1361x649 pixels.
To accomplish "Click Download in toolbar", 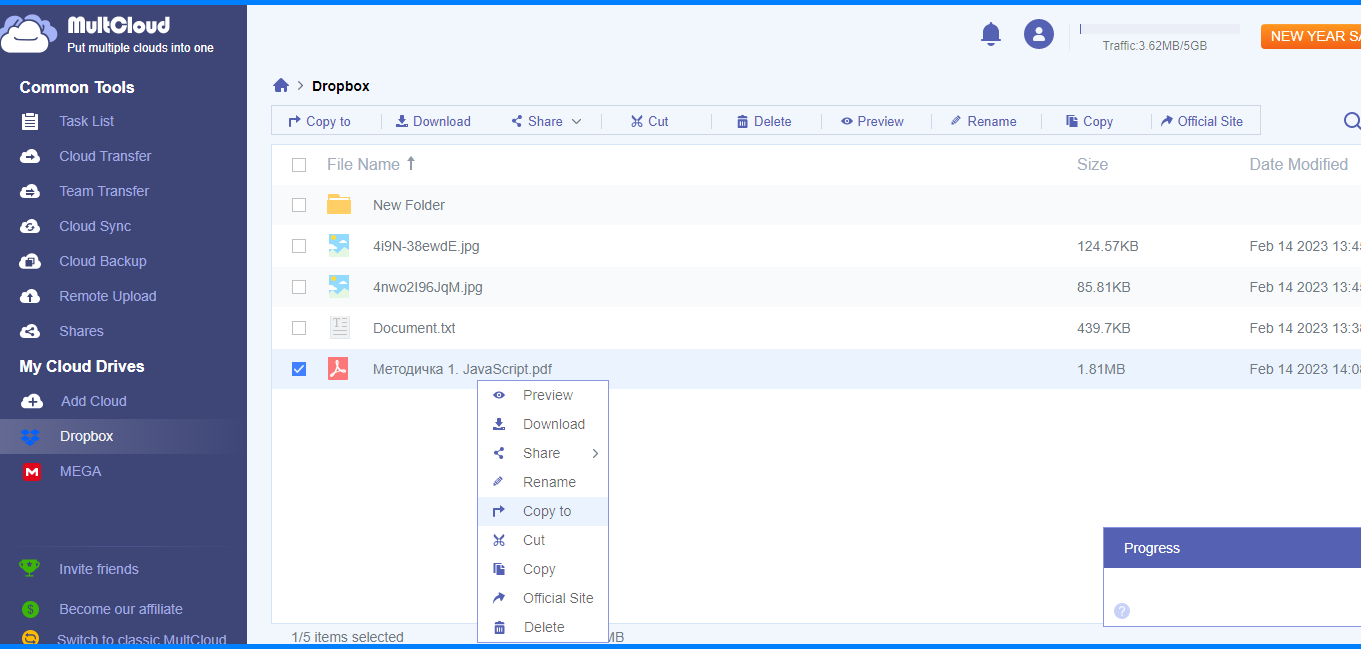I will [433, 121].
